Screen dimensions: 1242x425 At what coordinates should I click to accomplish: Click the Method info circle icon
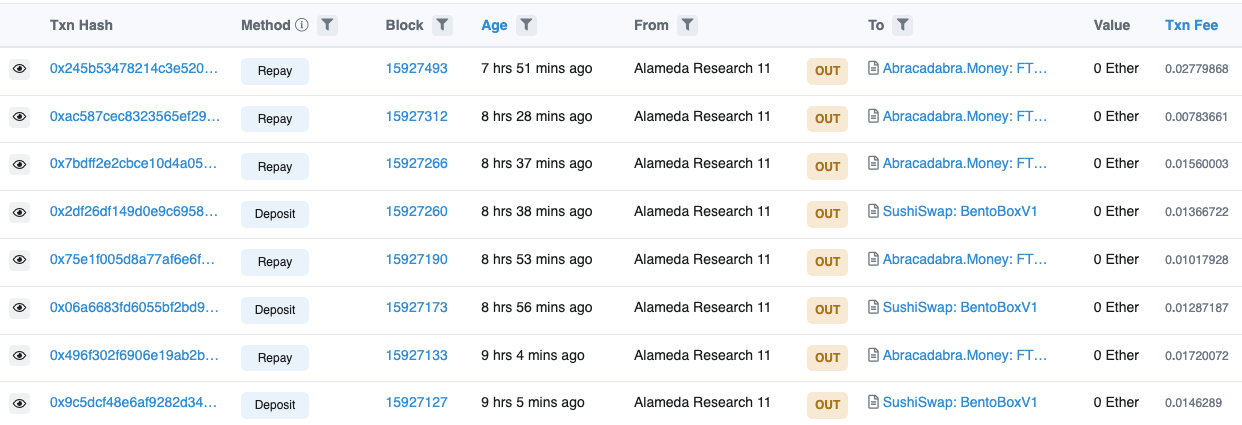tap(301, 25)
